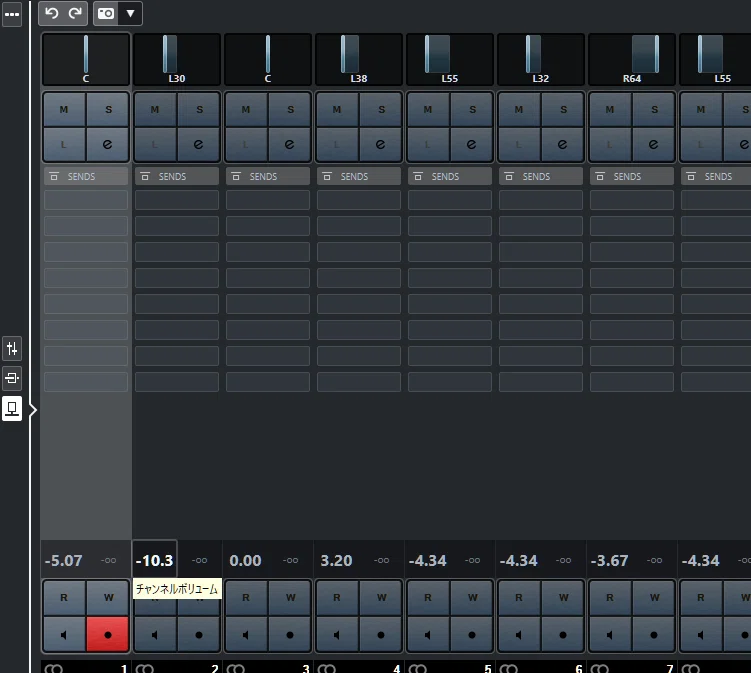
Task: Toggle Listen (L) on channel 1
Action: click(x=64, y=144)
